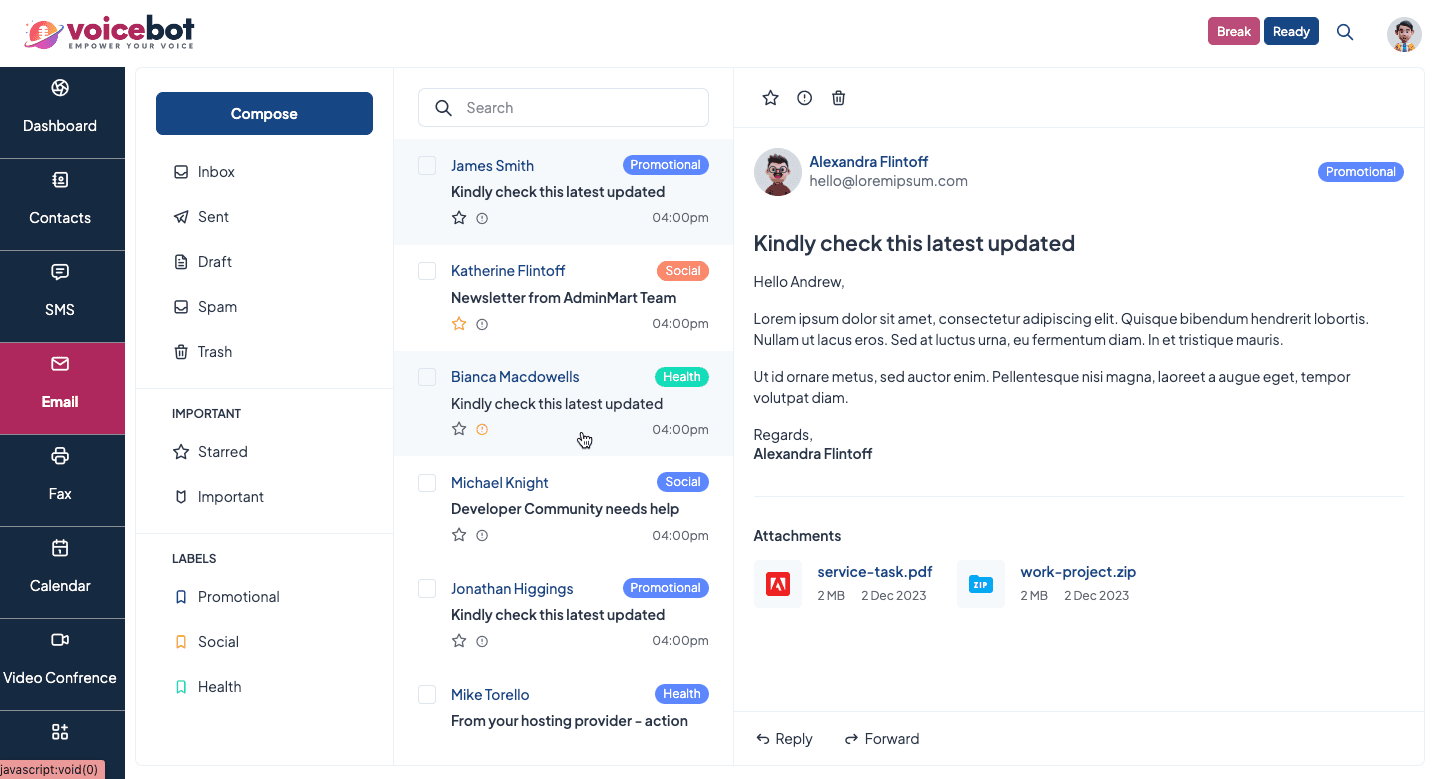Go to Video Conference in sidebar
This screenshot has height=779, width=1433.
tap(60, 664)
